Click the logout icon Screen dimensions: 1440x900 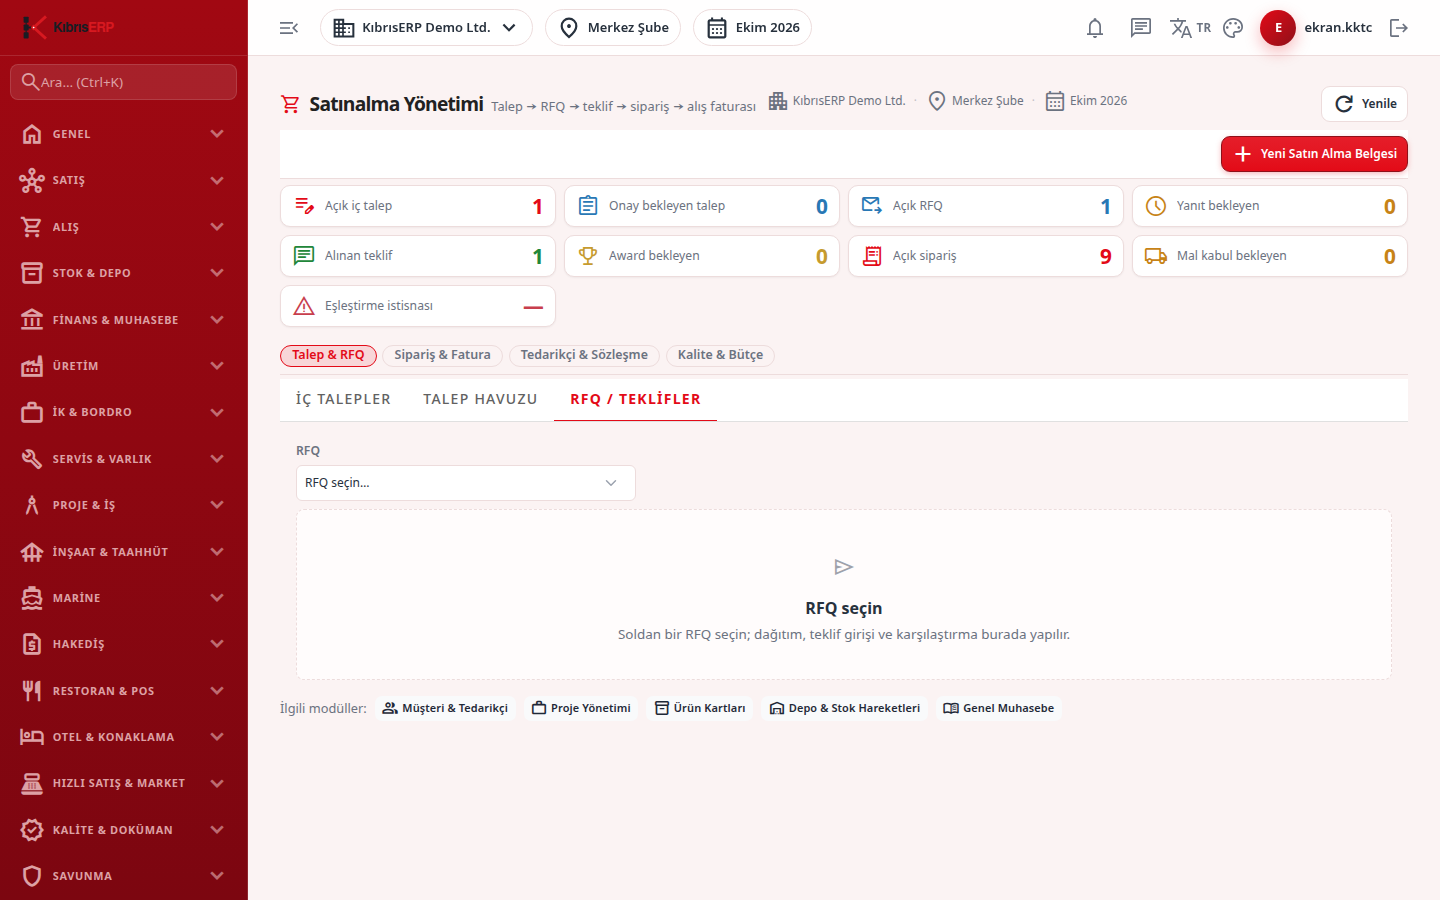1399,28
